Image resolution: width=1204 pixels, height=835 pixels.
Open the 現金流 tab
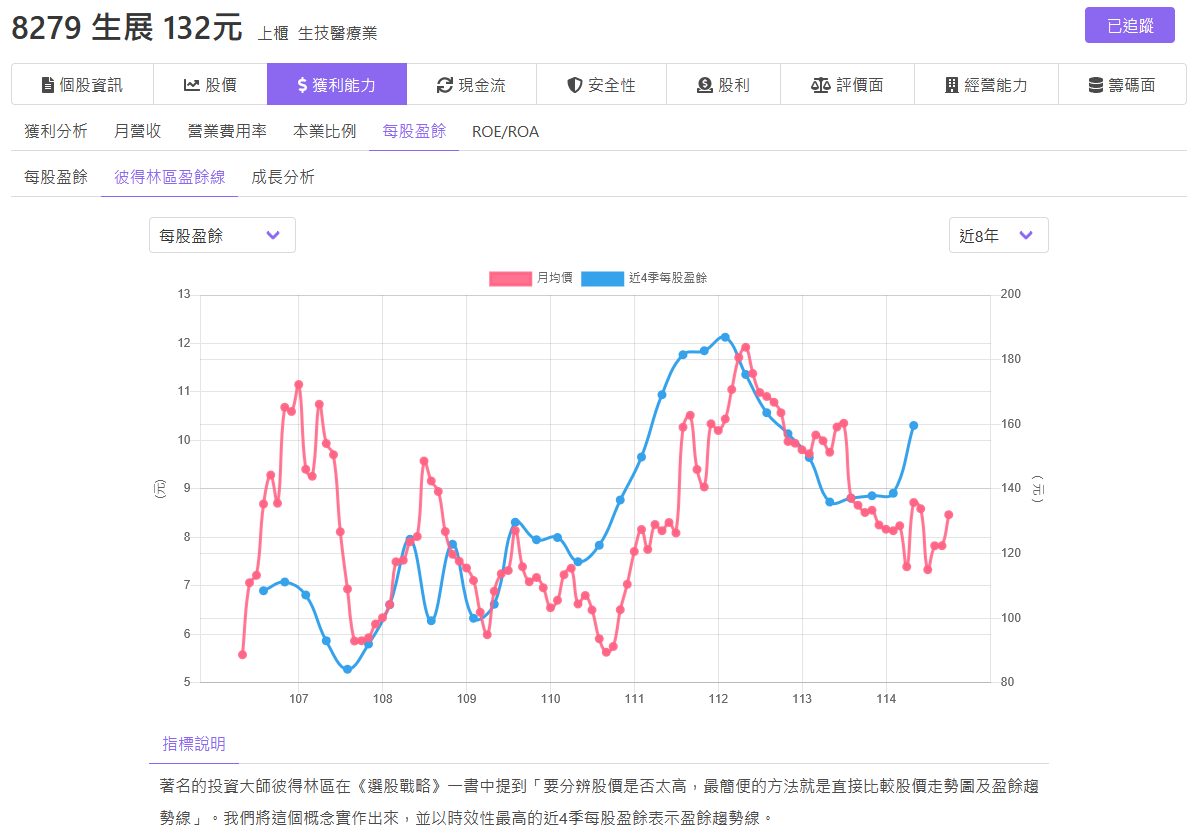[471, 85]
